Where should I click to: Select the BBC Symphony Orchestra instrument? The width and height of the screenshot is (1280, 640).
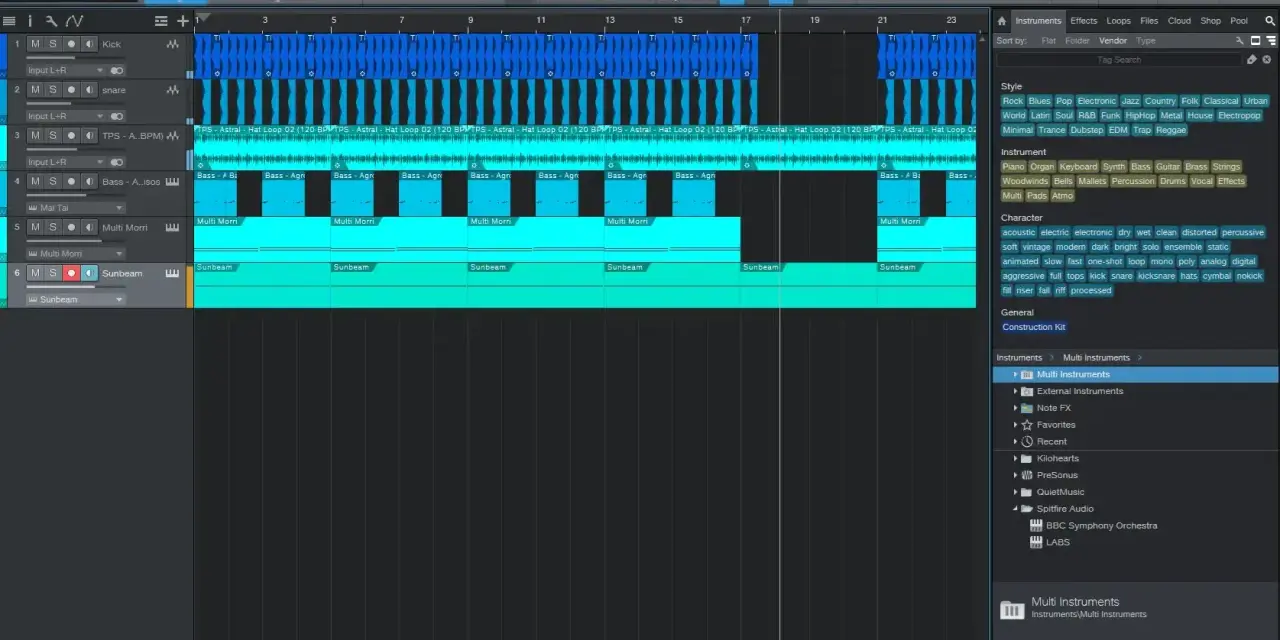[x=1101, y=525]
